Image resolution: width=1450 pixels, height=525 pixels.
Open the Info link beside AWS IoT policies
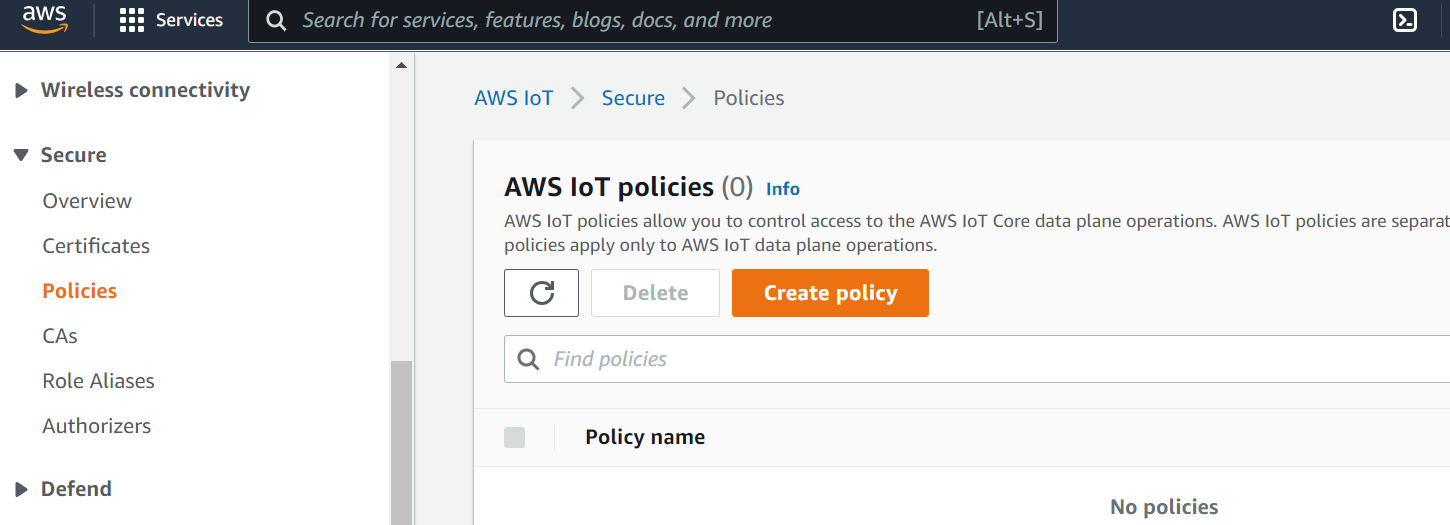(x=783, y=188)
